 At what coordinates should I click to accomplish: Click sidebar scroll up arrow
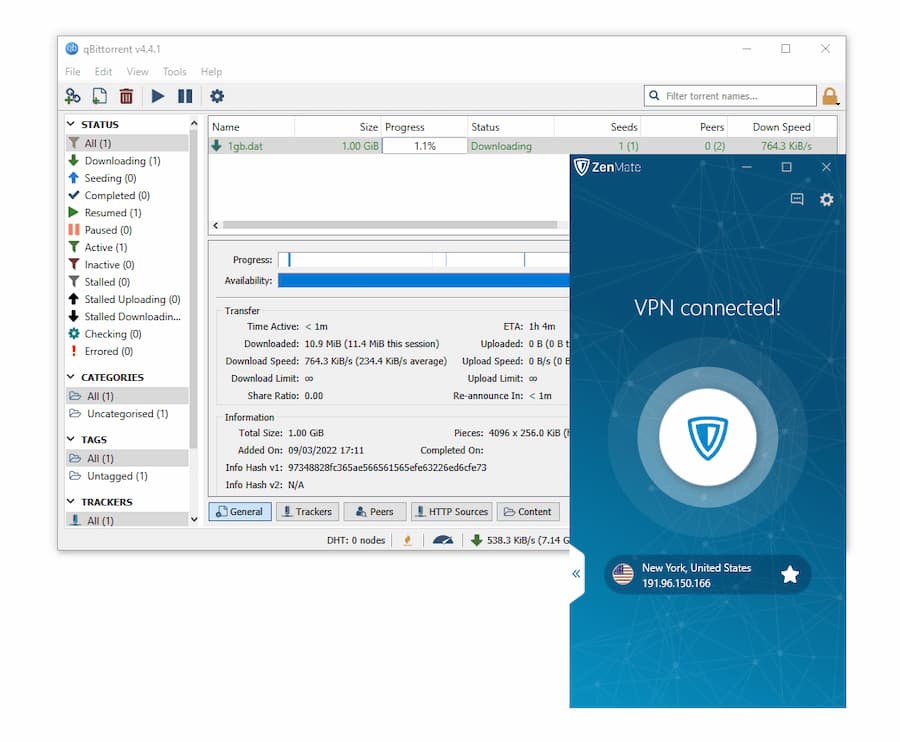point(194,123)
